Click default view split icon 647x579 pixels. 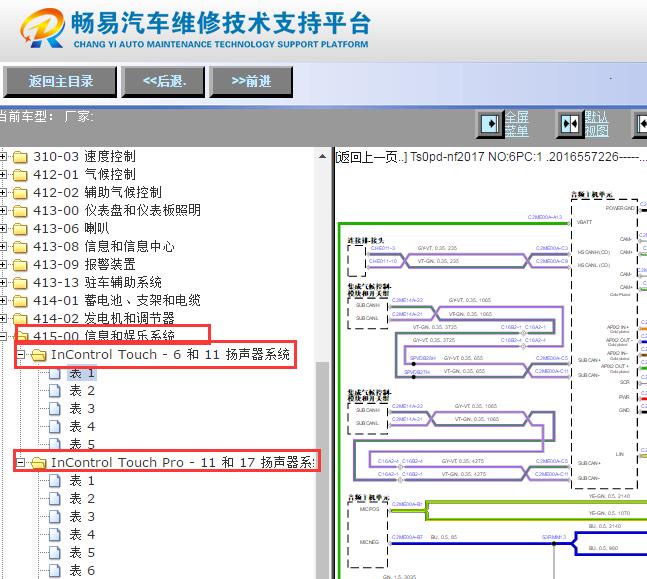(x=570, y=124)
